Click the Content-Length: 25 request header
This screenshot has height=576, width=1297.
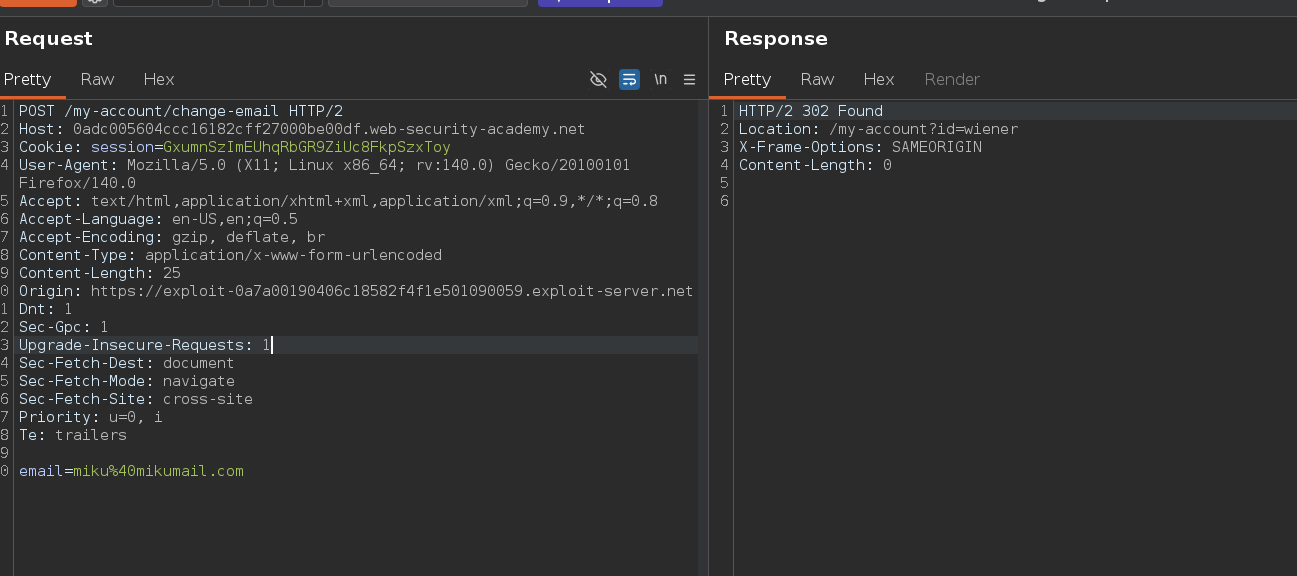(100, 273)
